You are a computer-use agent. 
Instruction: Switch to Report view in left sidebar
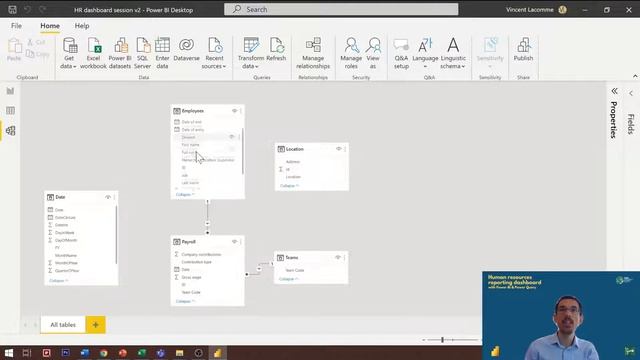click(x=11, y=91)
